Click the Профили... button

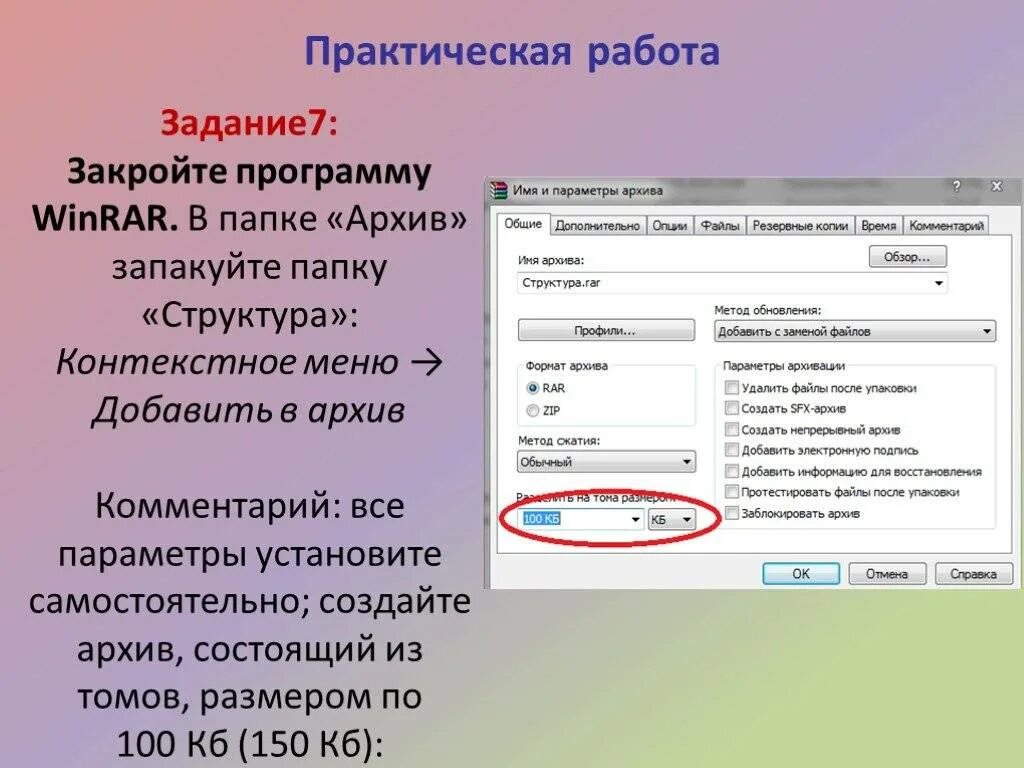(605, 330)
